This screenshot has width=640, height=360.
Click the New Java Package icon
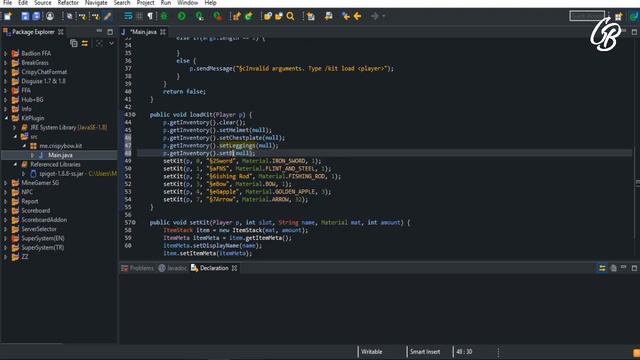click(x=237, y=16)
